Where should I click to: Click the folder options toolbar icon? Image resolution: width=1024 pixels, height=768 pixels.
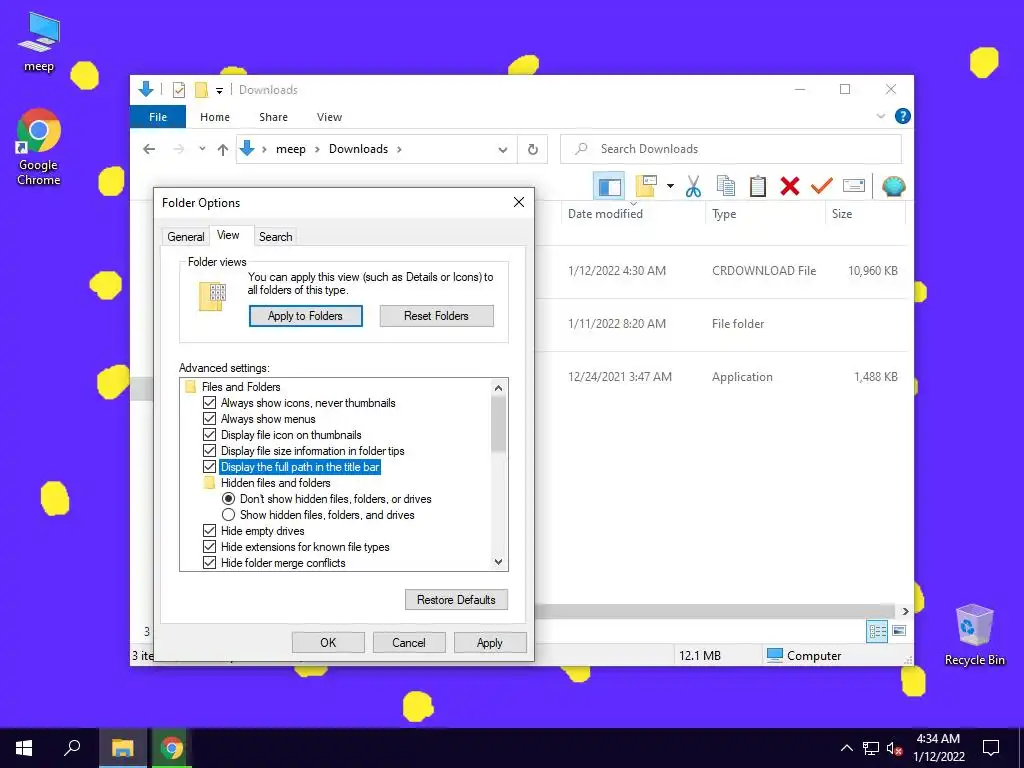[647, 186]
